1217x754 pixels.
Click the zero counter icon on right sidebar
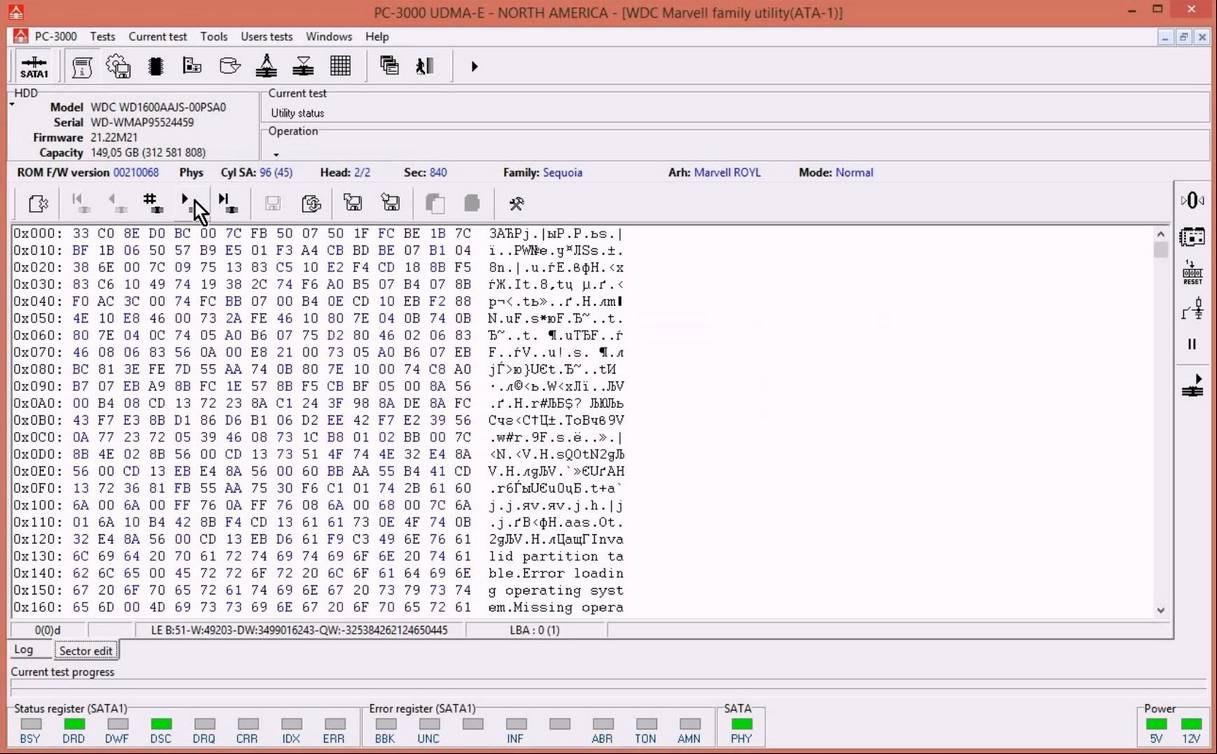[1192, 201]
